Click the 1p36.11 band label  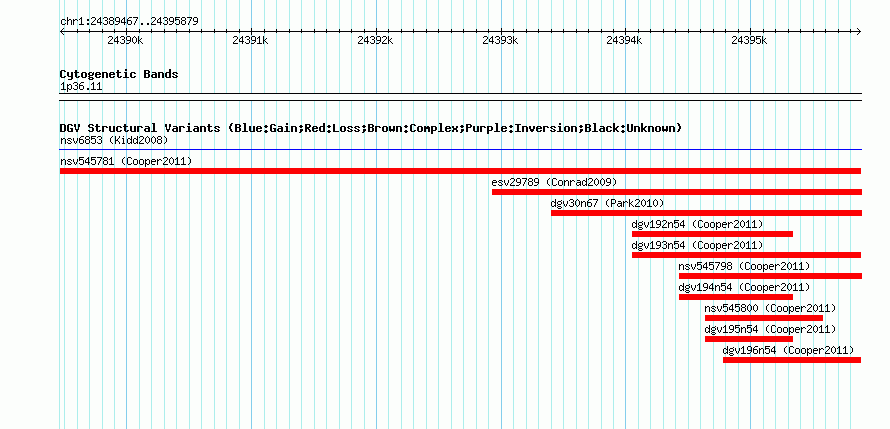(81, 87)
